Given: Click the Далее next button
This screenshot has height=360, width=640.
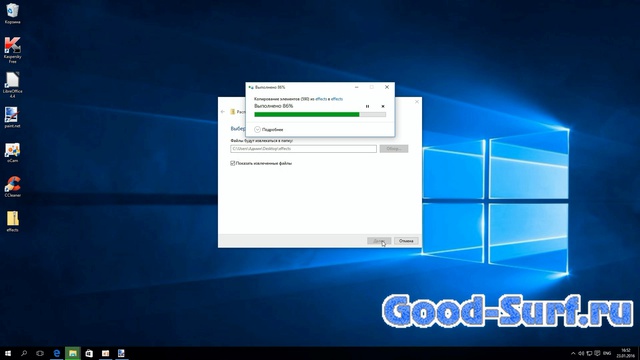Looking at the screenshot, I should pyautogui.click(x=379, y=241).
